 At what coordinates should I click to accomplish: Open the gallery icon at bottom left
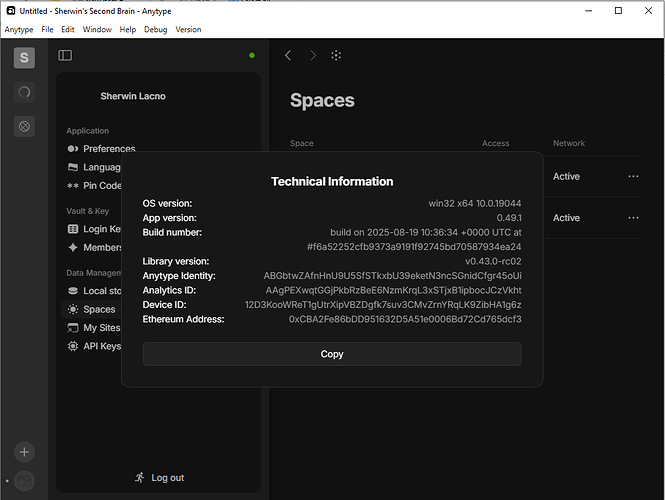[x=24, y=481]
